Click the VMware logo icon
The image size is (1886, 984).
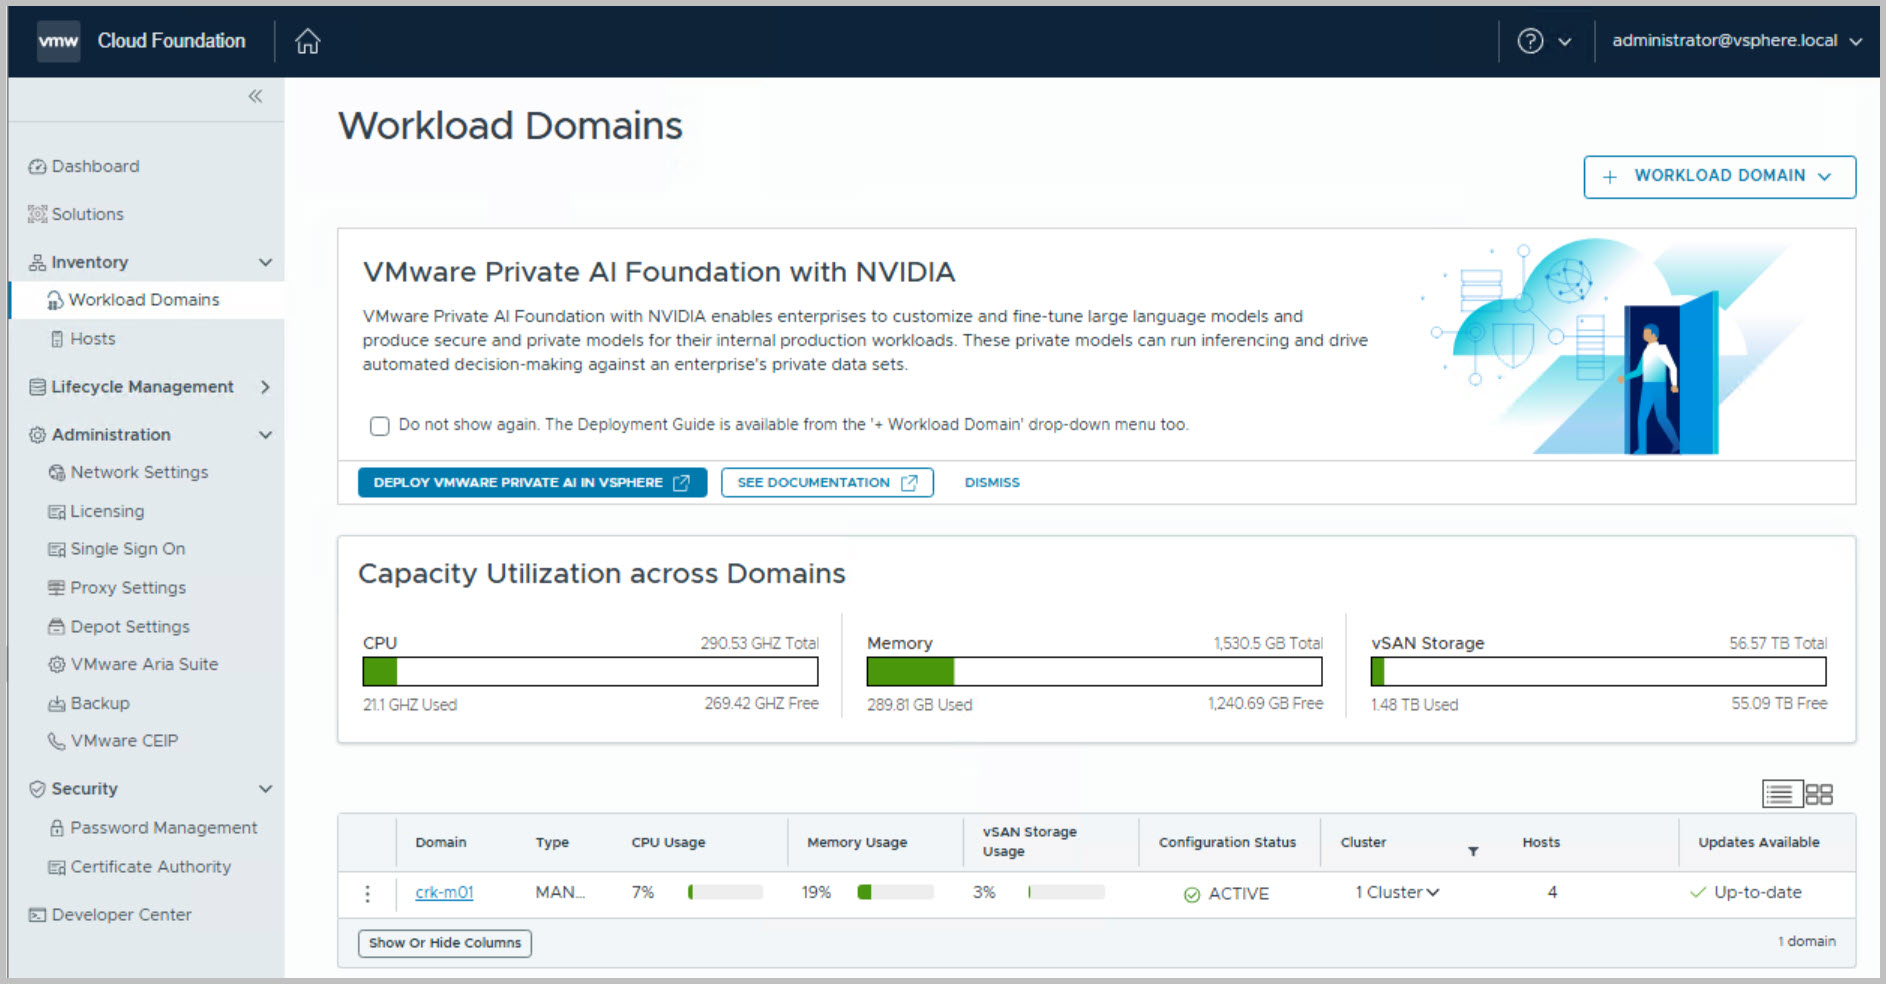(x=58, y=41)
